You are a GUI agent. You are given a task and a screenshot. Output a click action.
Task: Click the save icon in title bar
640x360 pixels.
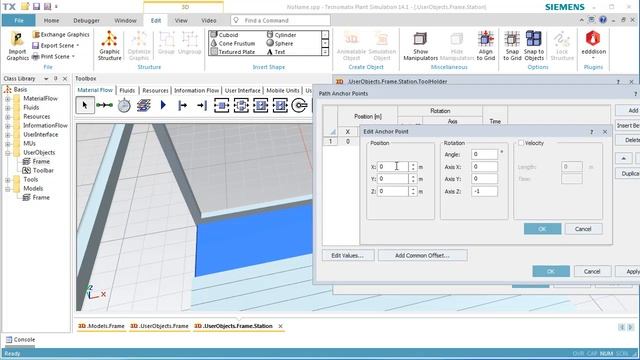36,7
